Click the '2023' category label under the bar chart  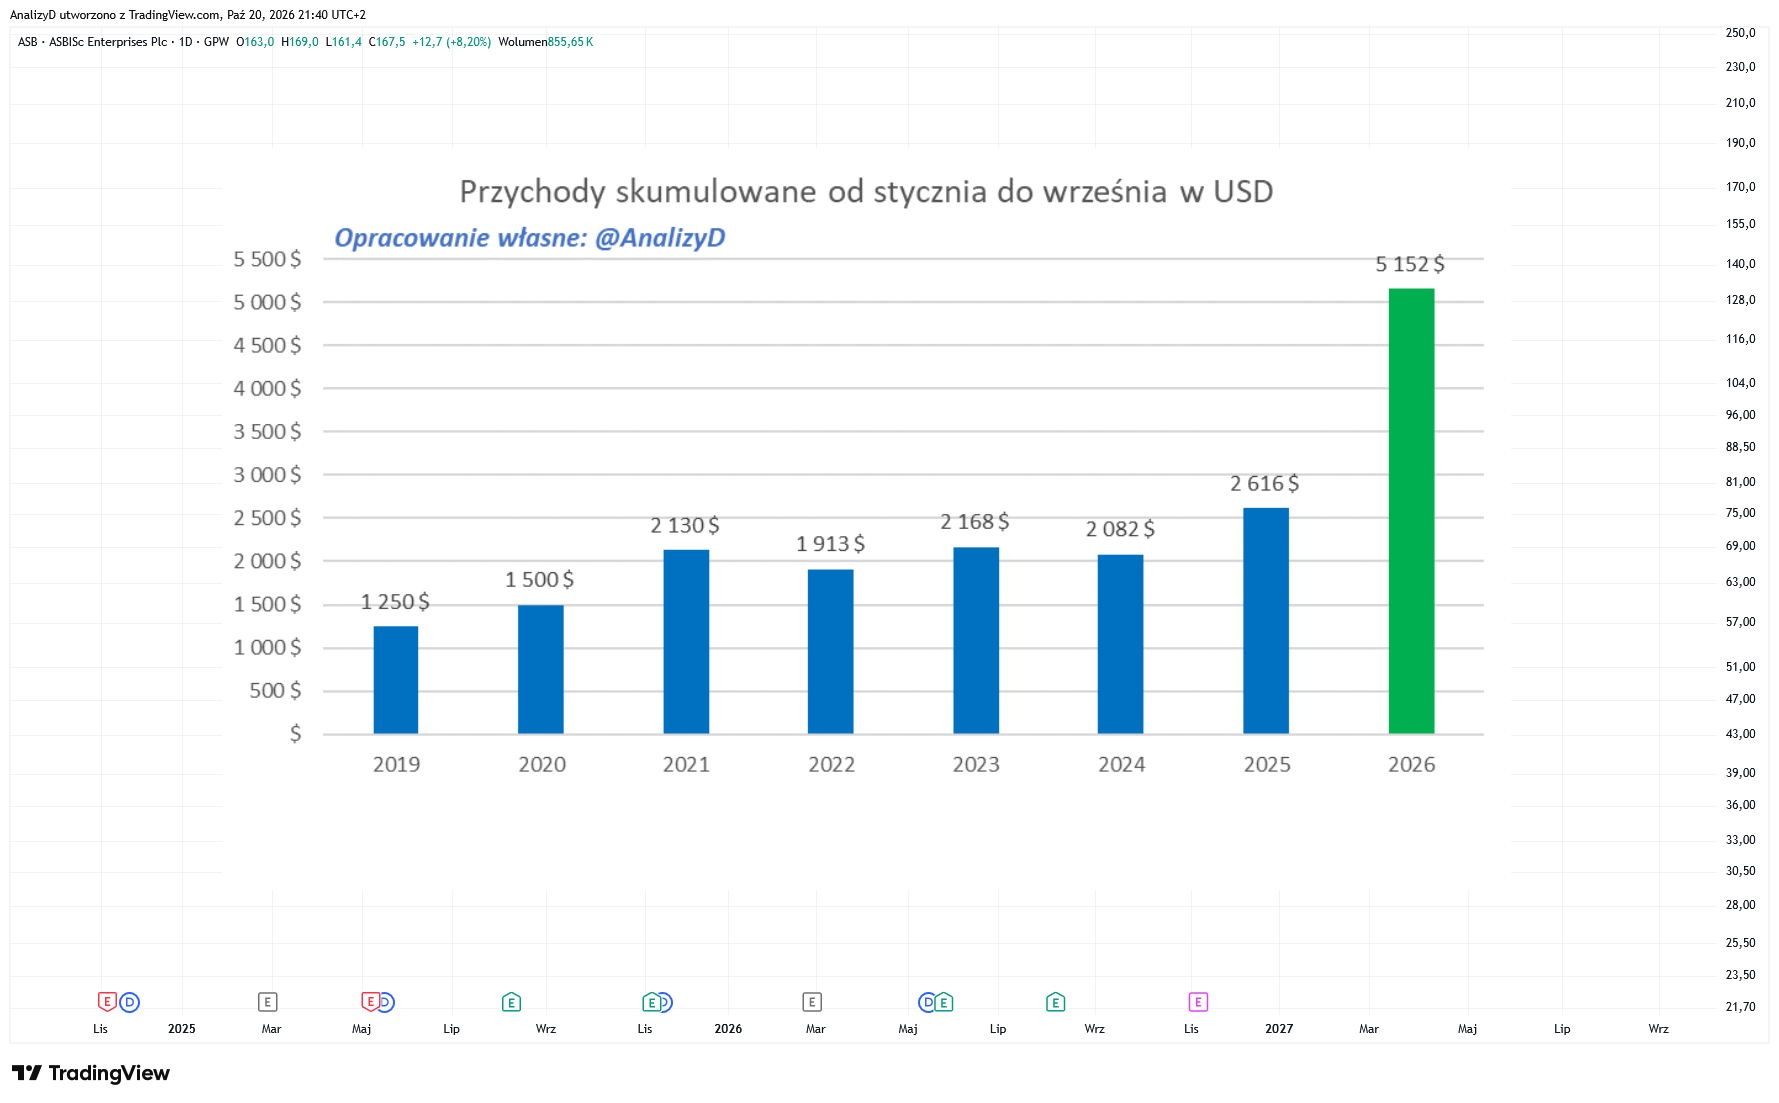pyautogui.click(x=976, y=764)
